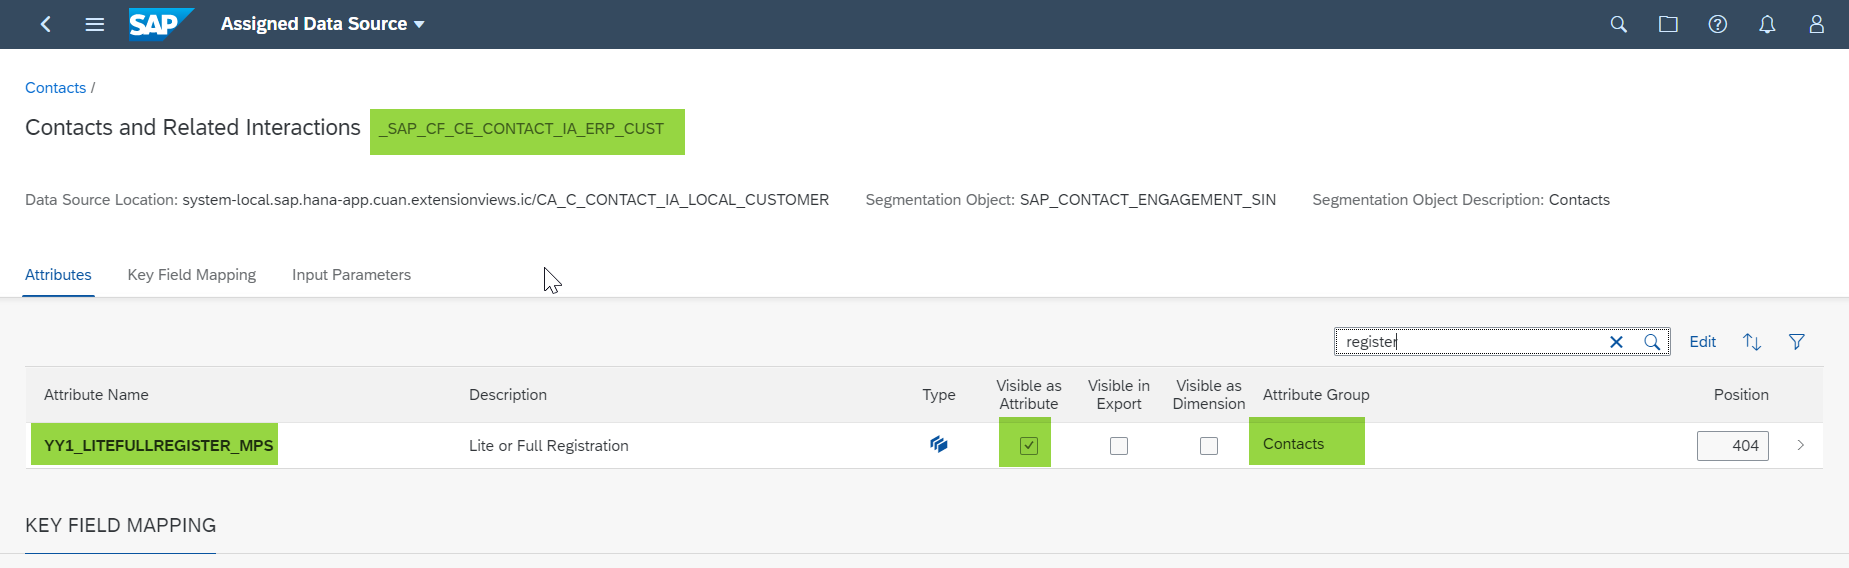The image size is (1849, 568).
Task: Open row details with the chevron arrow
Action: coord(1800,446)
